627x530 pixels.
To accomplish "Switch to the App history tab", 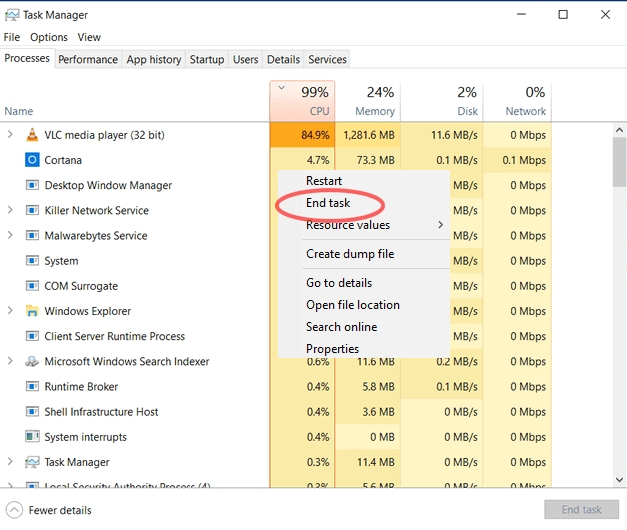I will [154, 59].
